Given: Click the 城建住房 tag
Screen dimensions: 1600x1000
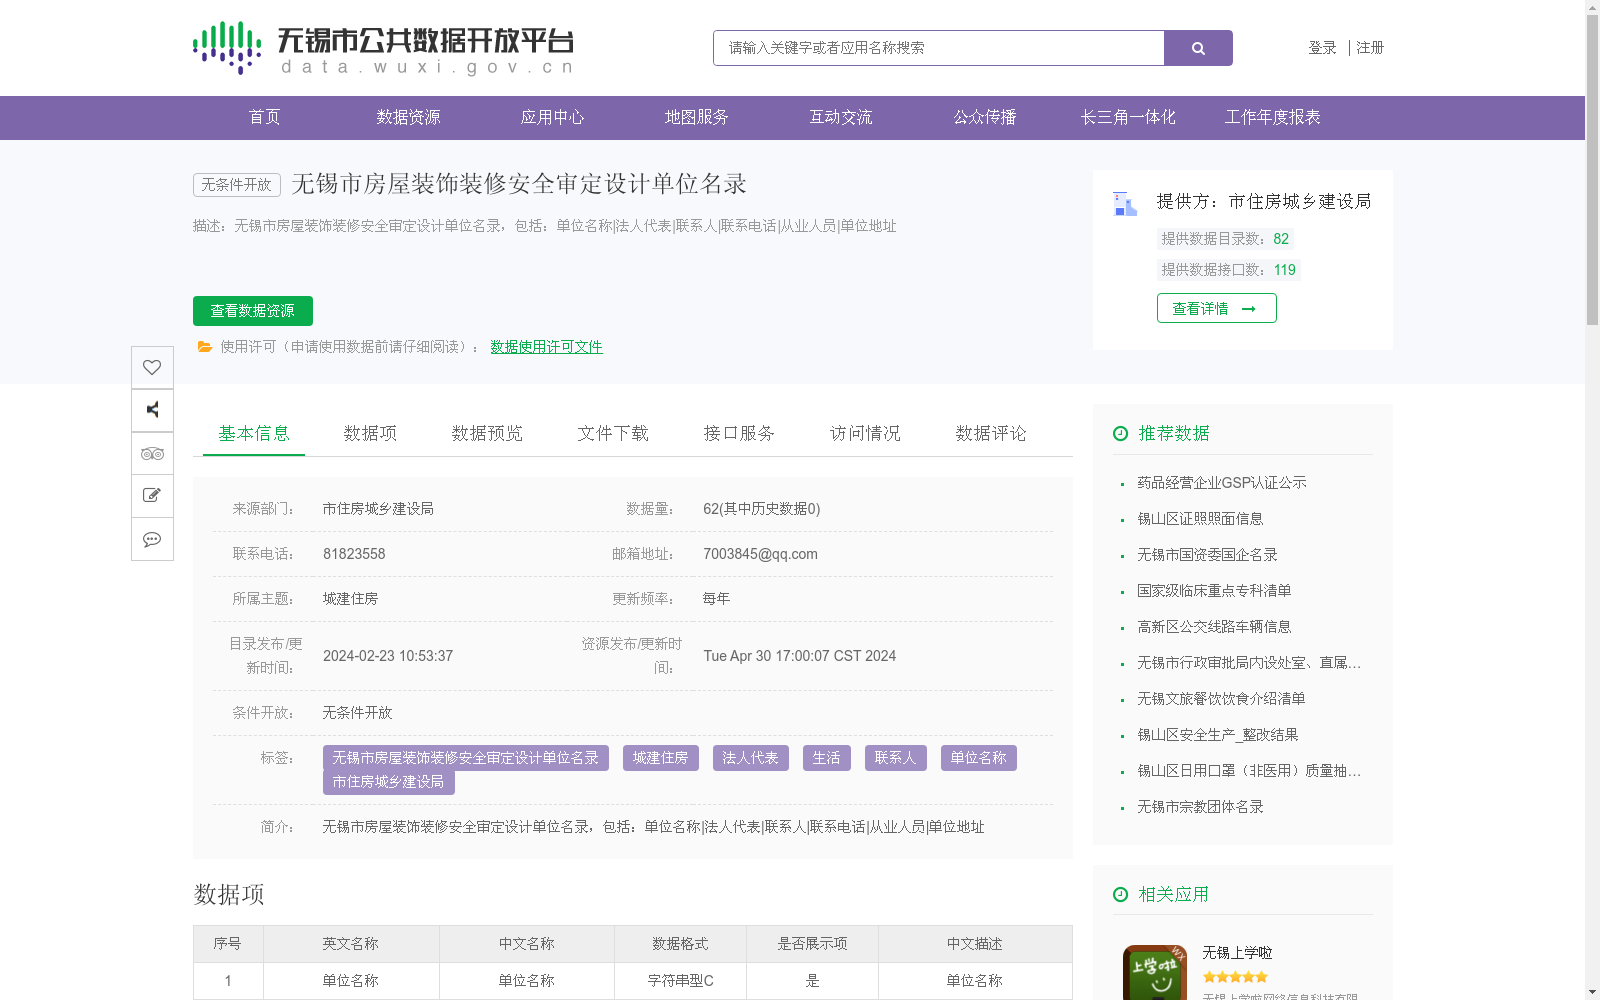Looking at the screenshot, I should point(661,758).
